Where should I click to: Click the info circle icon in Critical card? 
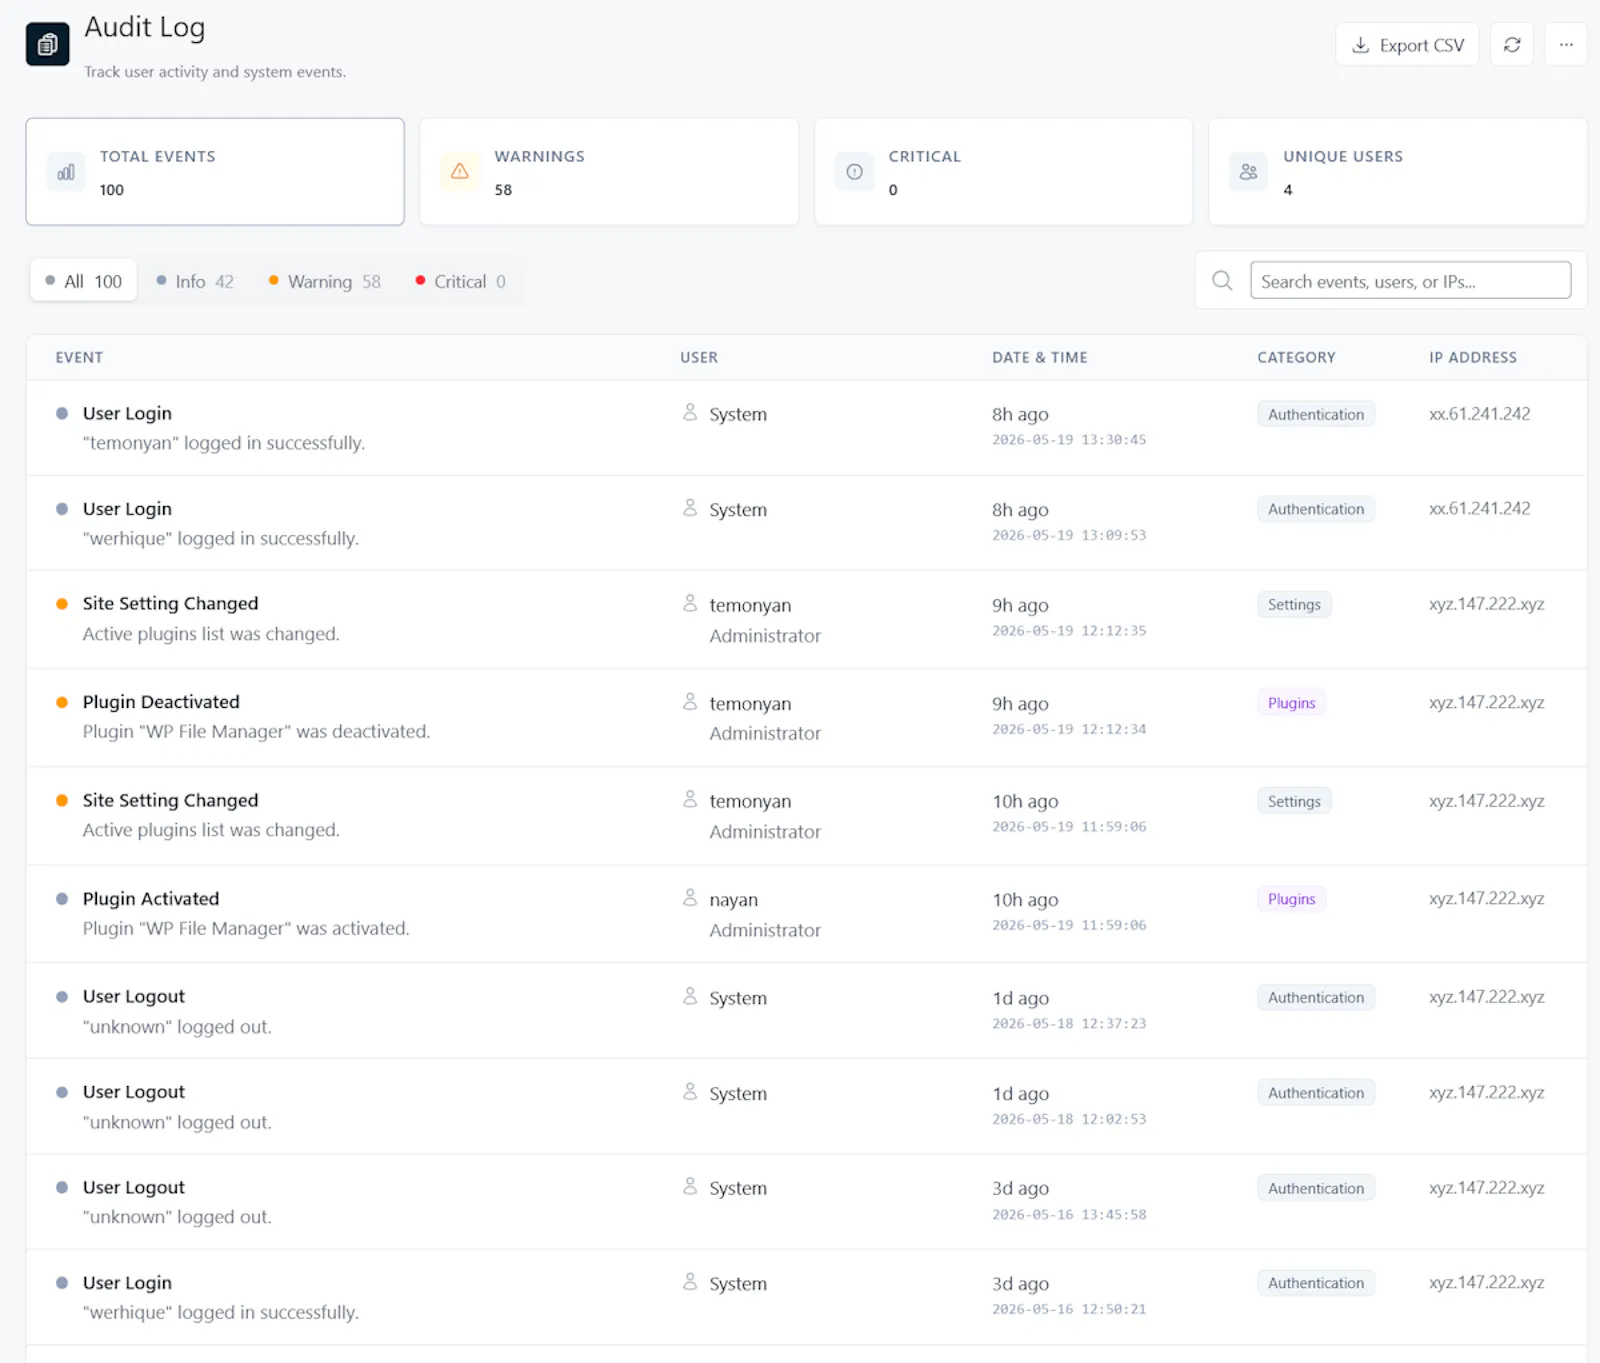coord(854,172)
